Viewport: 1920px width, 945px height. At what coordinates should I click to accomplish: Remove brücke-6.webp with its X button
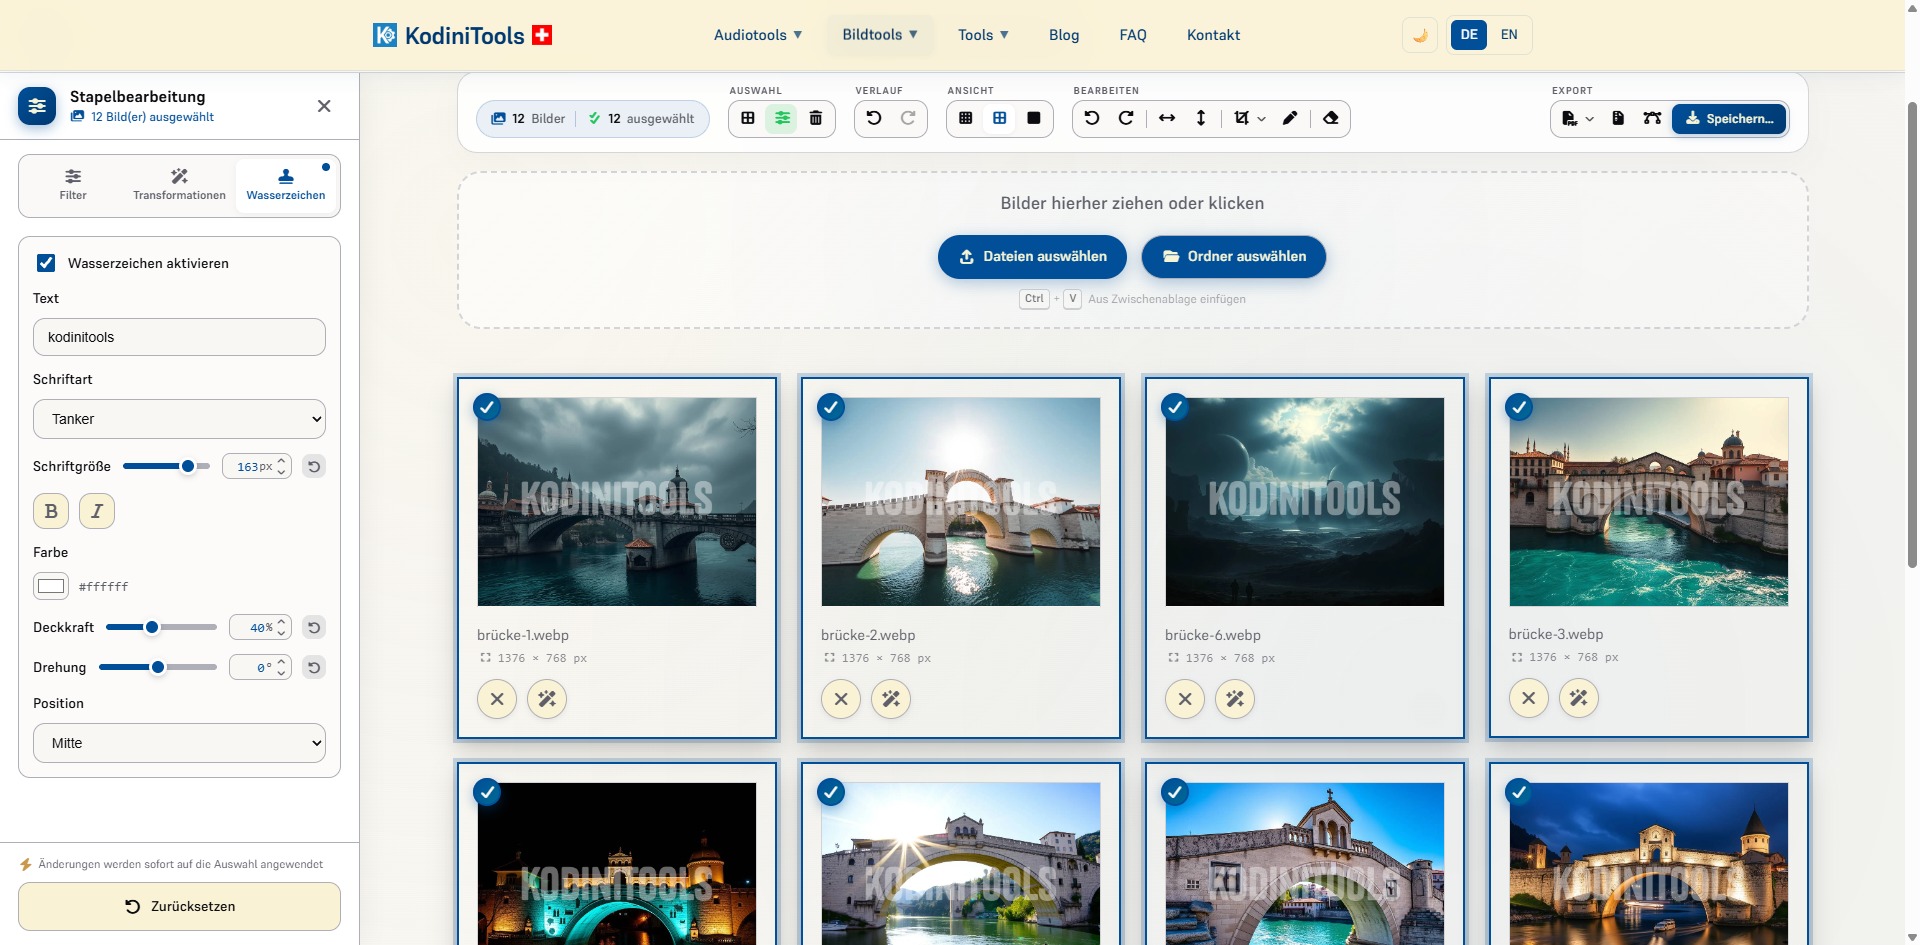[1185, 699]
